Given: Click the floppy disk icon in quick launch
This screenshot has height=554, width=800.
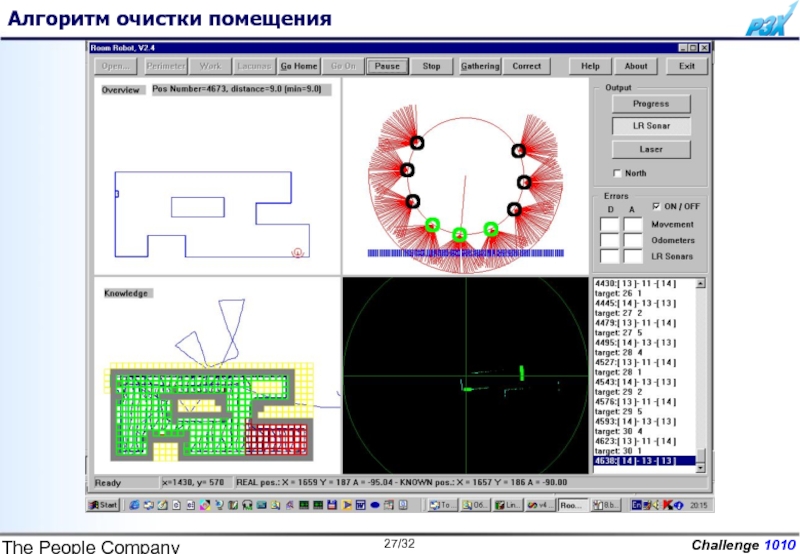Looking at the screenshot, I should coord(332,505).
